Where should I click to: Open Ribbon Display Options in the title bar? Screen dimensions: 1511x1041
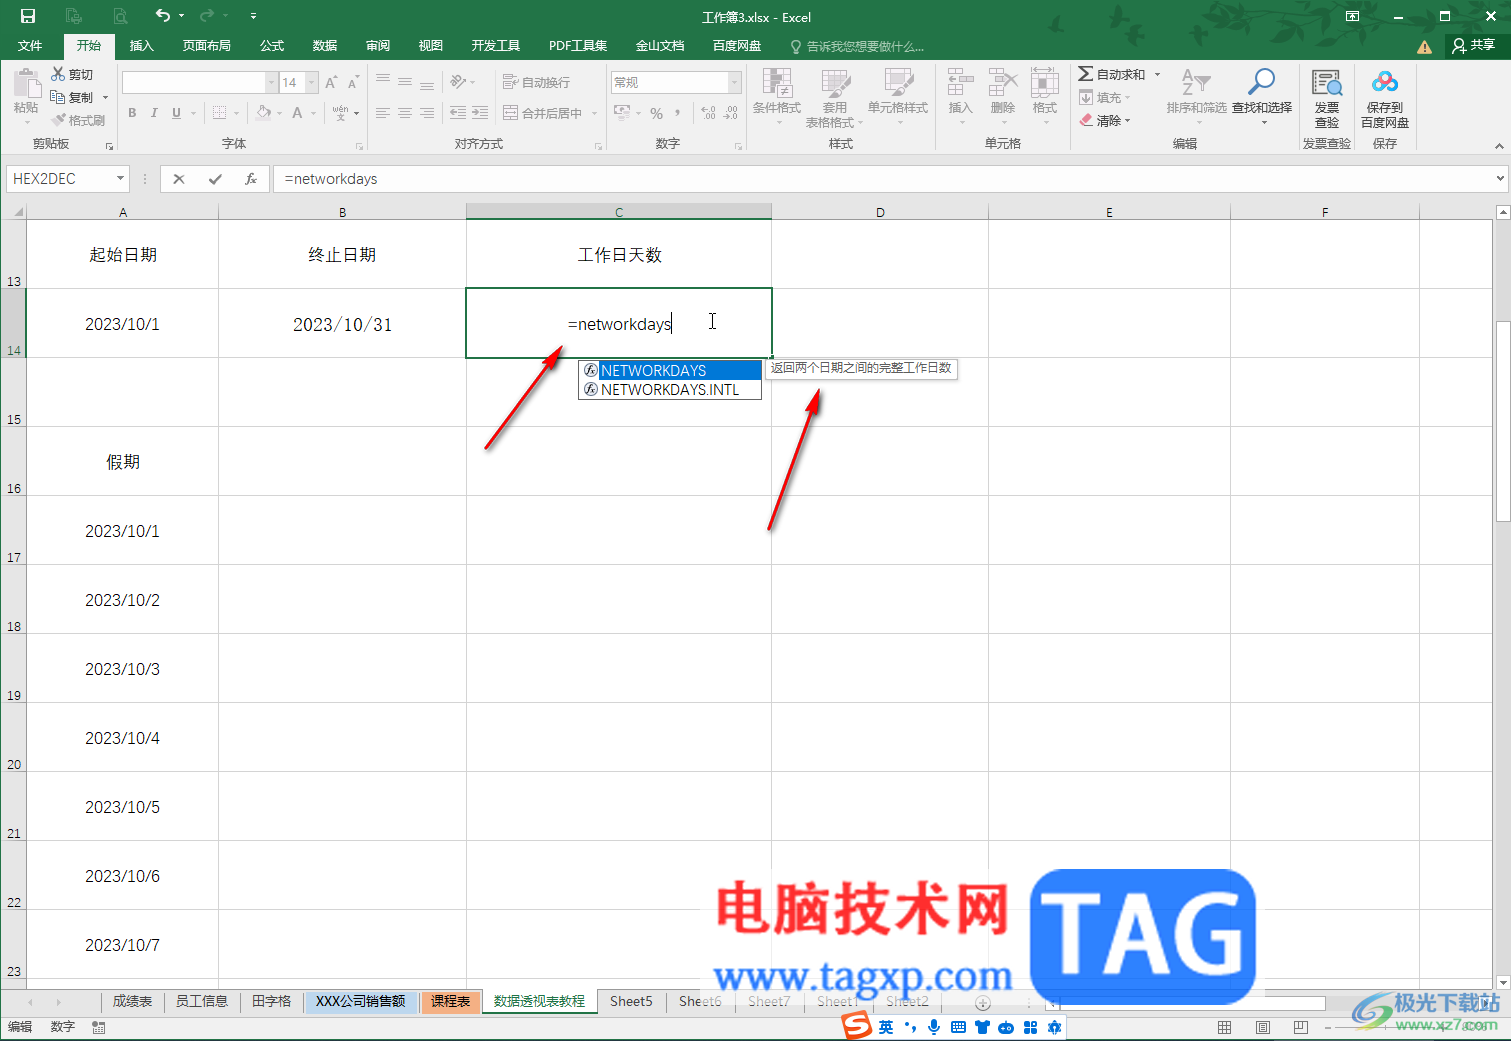tap(1352, 16)
